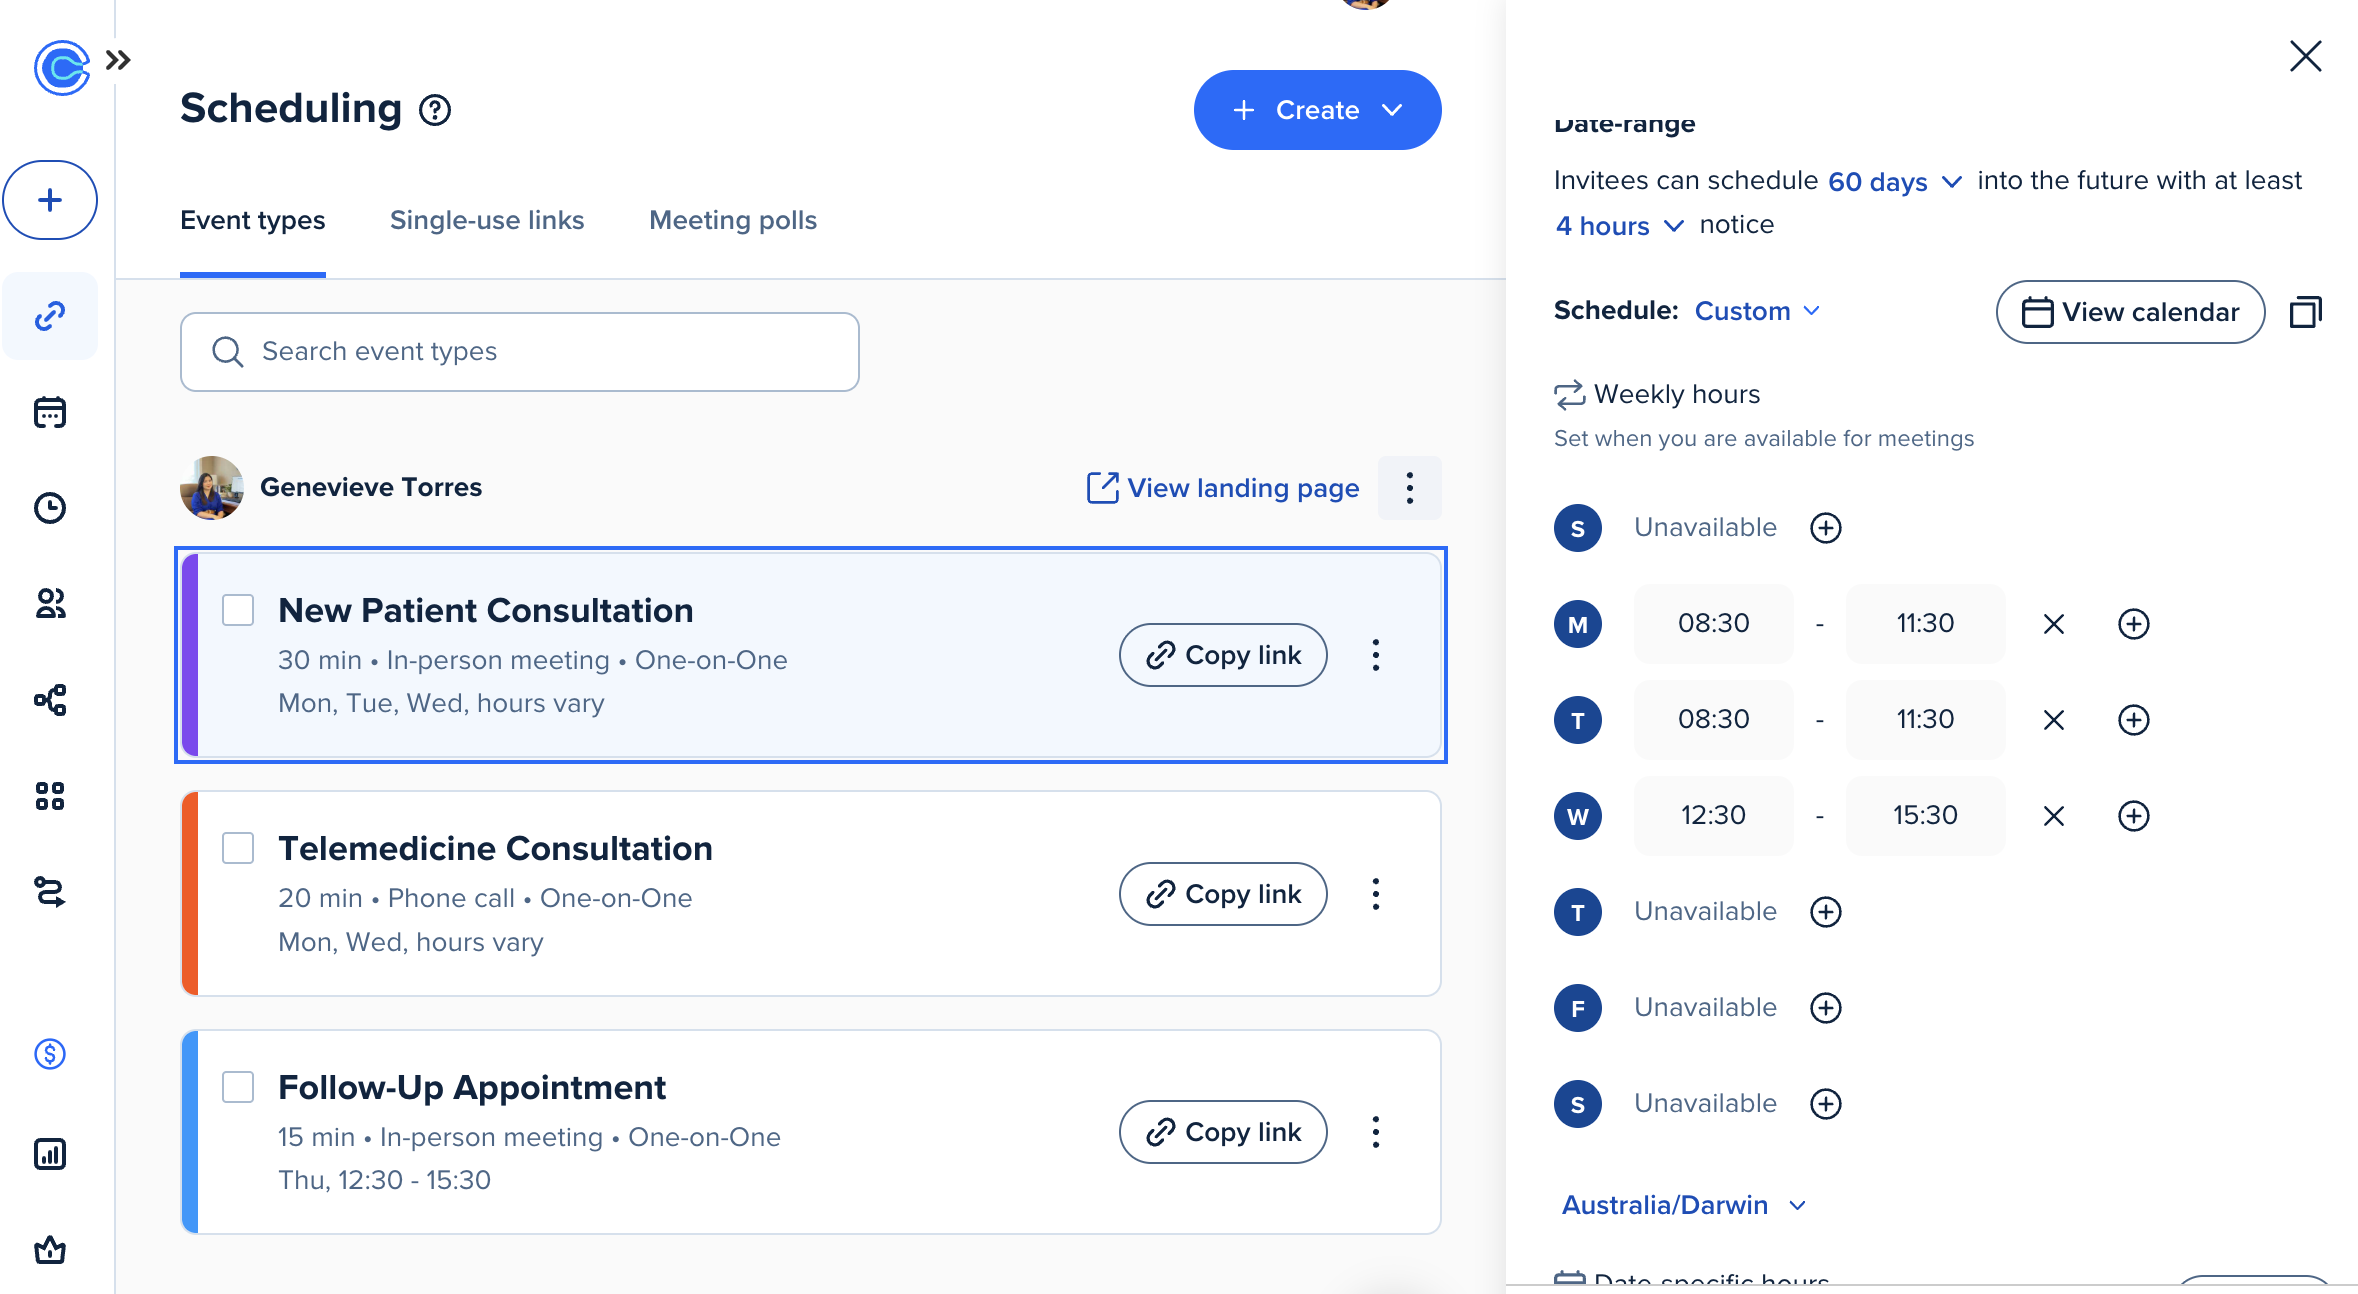2358x1294 pixels.
Task: Expand the Schedule Custom dropdown
Action: click(1757, 311)
